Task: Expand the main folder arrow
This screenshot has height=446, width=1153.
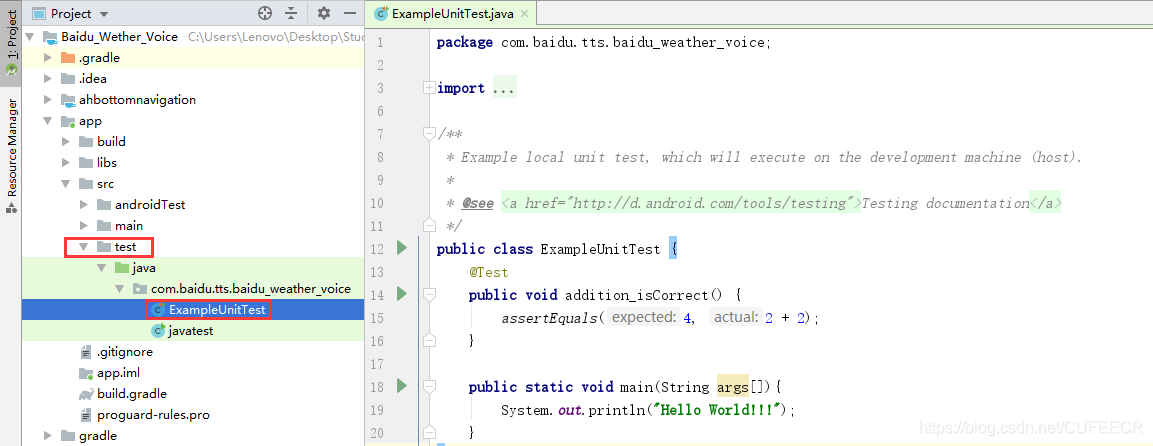Action: coord(83,226)
